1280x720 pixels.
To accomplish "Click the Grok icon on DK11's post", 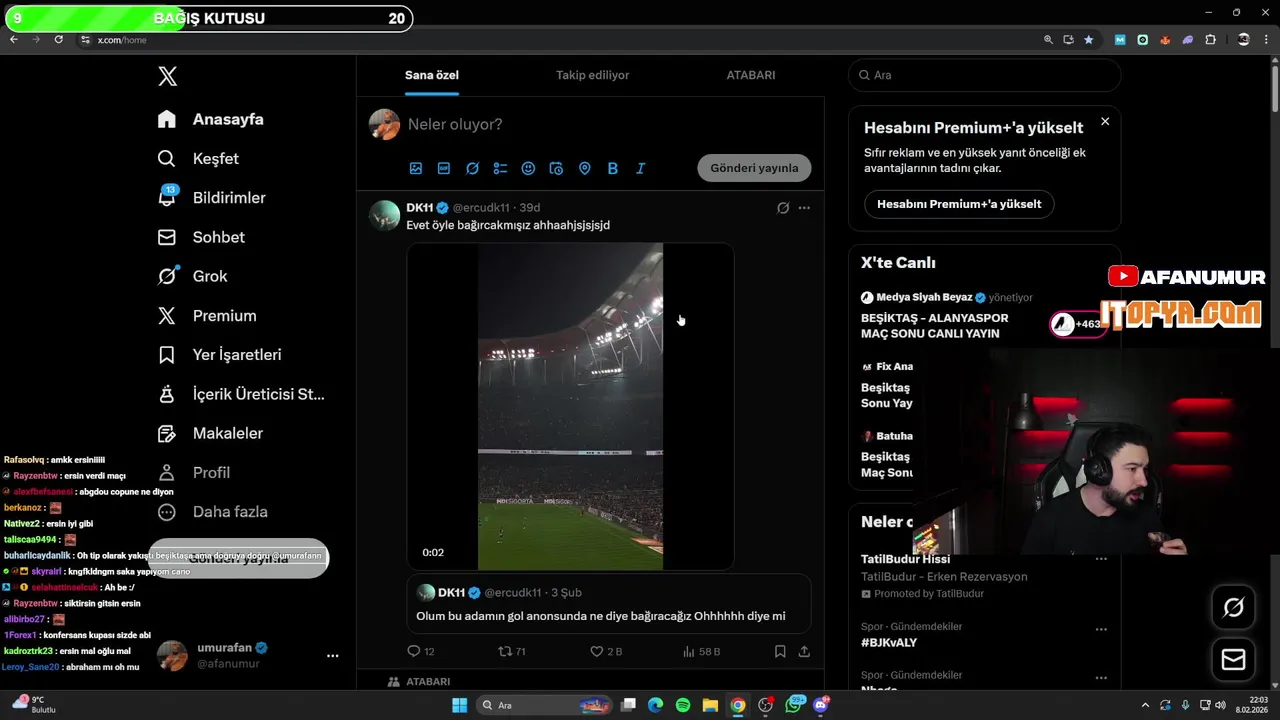I will click(783, 208).
